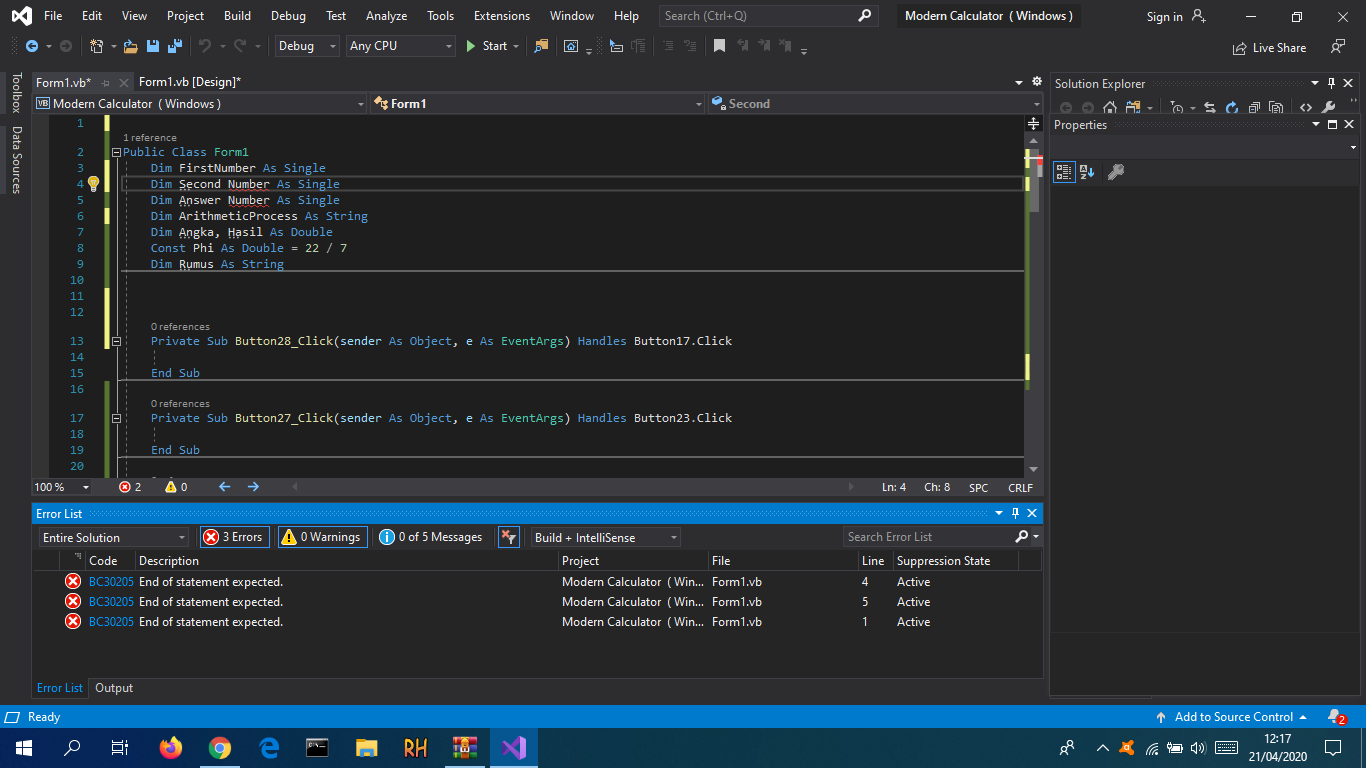Open the Toolbox side tab
The image size is (1366, 768).
pyautogui.click(x=16, y=92)
